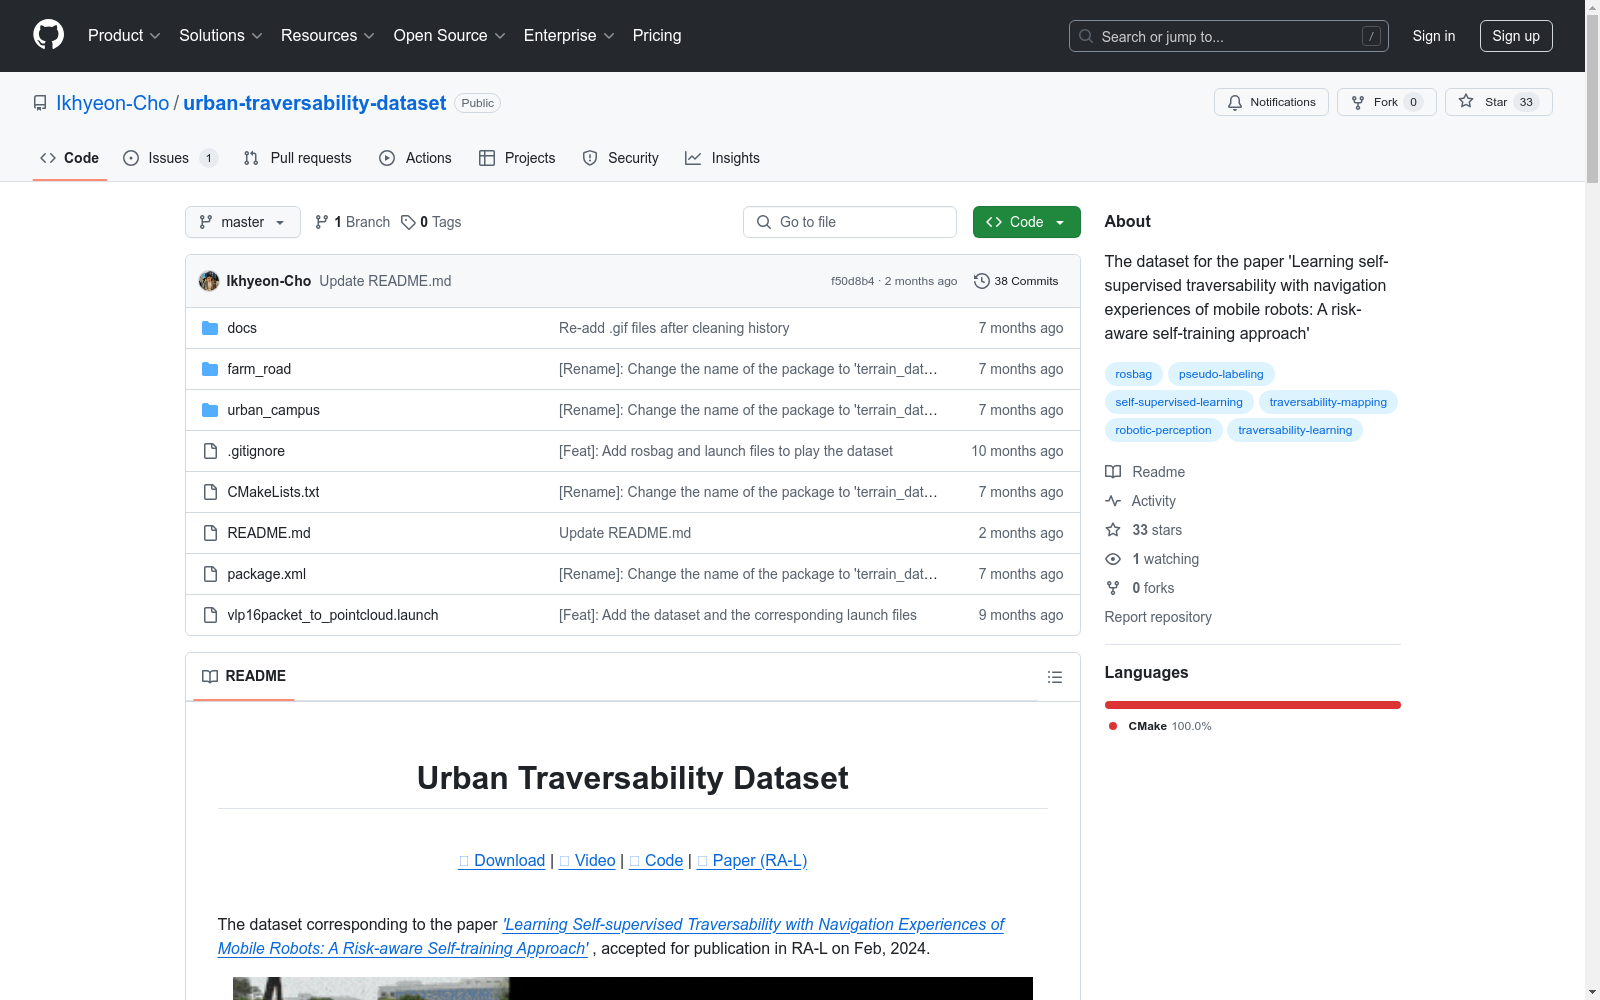1600x1000 pixels.
Task: Open the Ikhyeon-Cho owner profile link
Action: coord(113,103)
